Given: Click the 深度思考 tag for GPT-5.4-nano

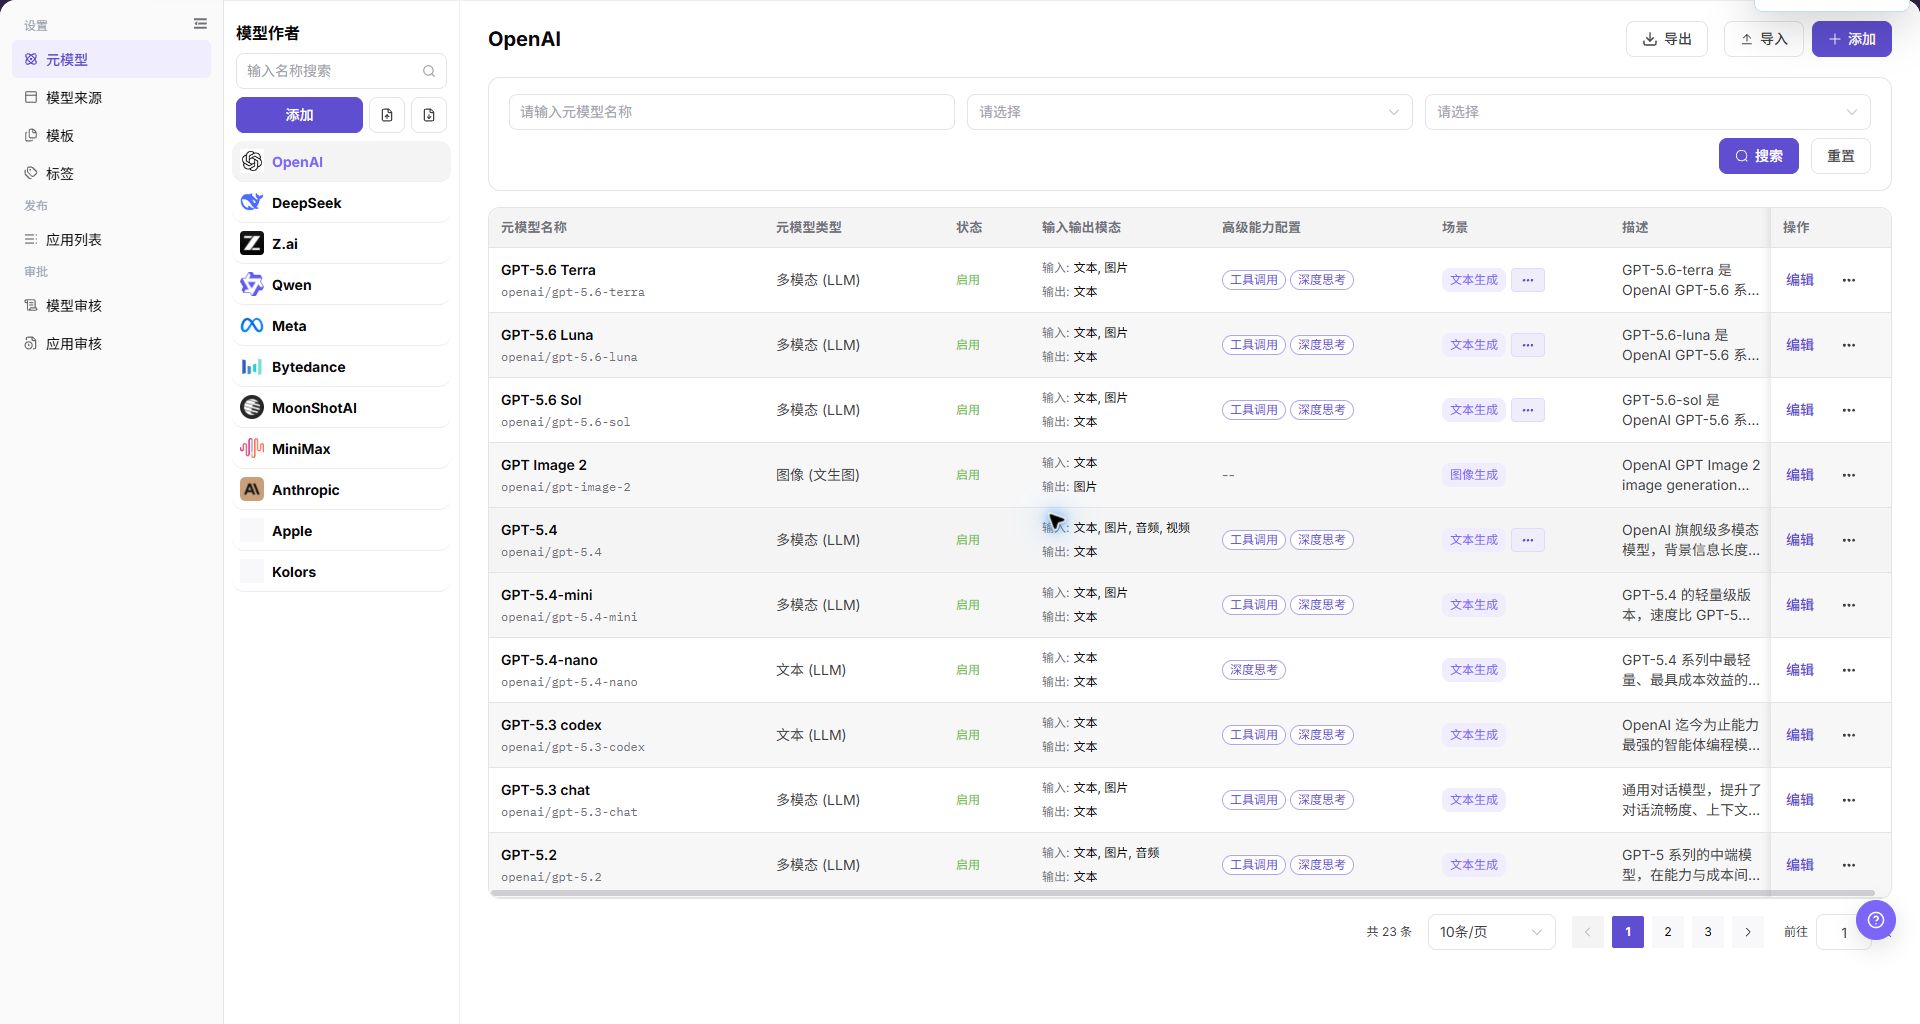Looking at the screenshot, I should click(1254, 670).
